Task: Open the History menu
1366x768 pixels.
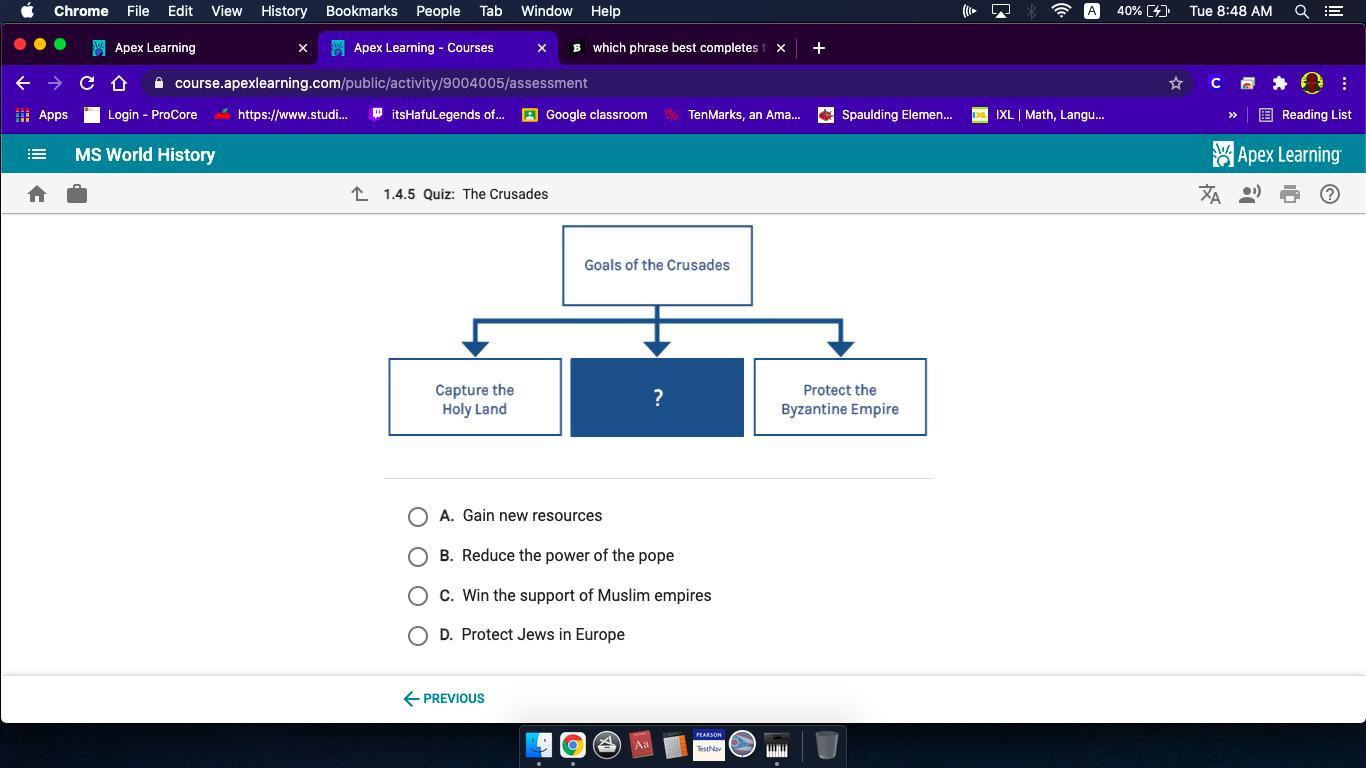Action: pos(284,11)
